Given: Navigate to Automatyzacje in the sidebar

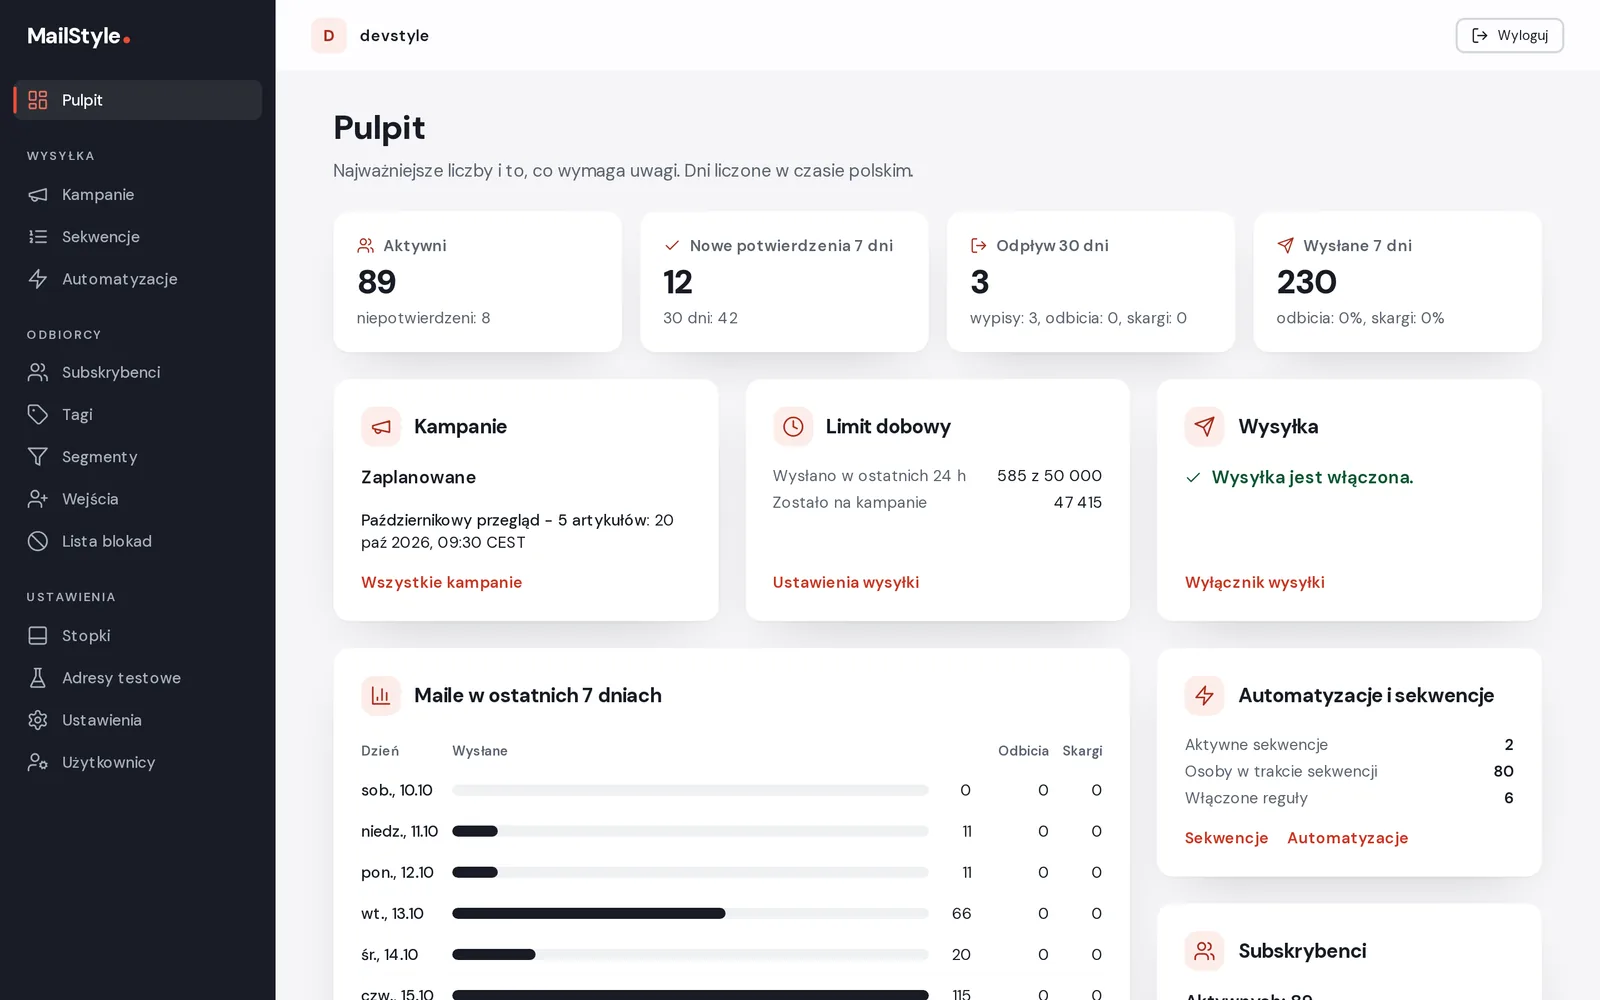Looking at the screenshot, I should click(138, 279).
